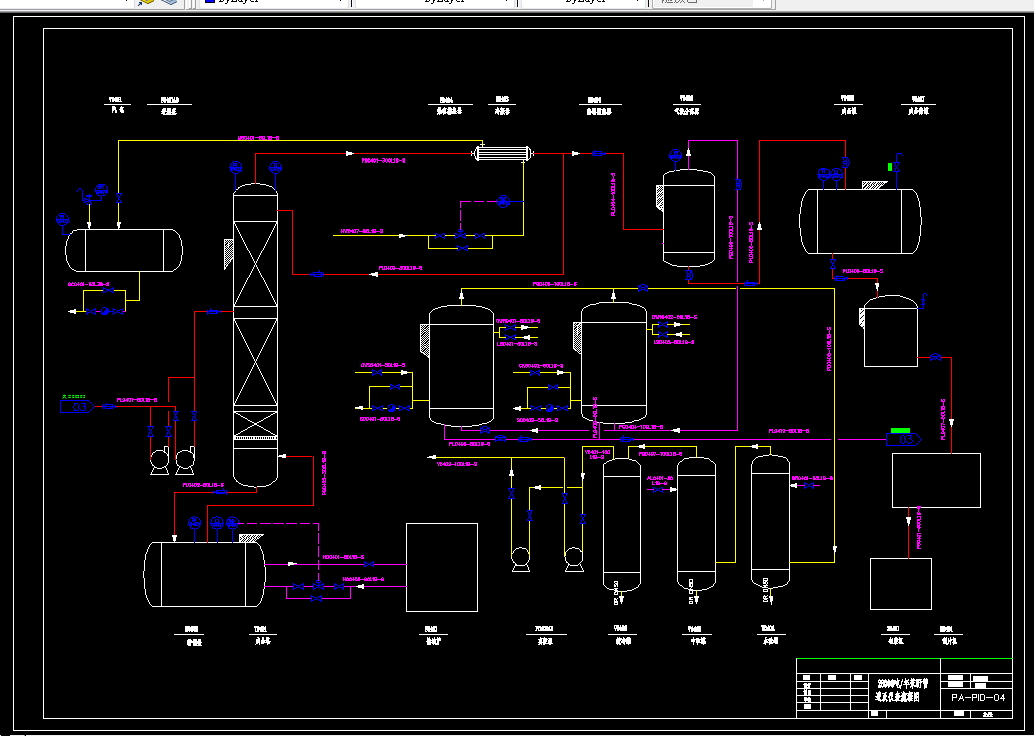The image size is (1034, 736).
Task: Select the instrument bubble left of upper-left tank
Action: tap(63, 219)
